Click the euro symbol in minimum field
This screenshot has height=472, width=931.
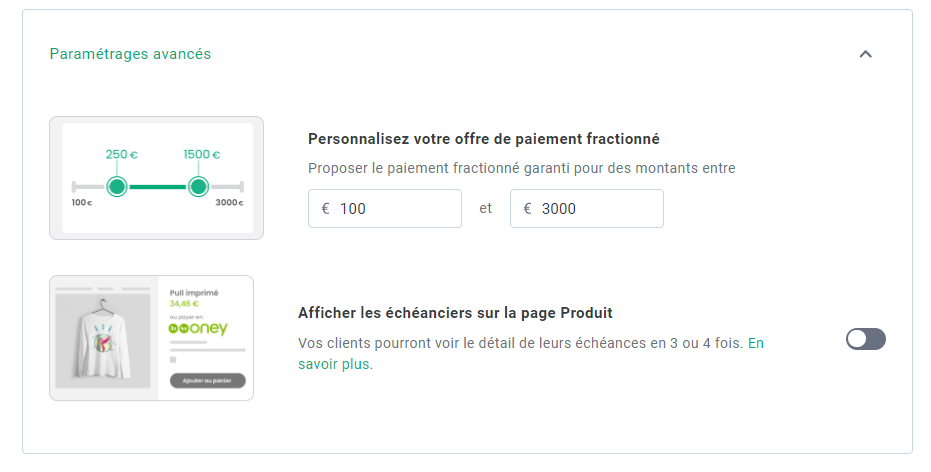(x=325, y=208)
